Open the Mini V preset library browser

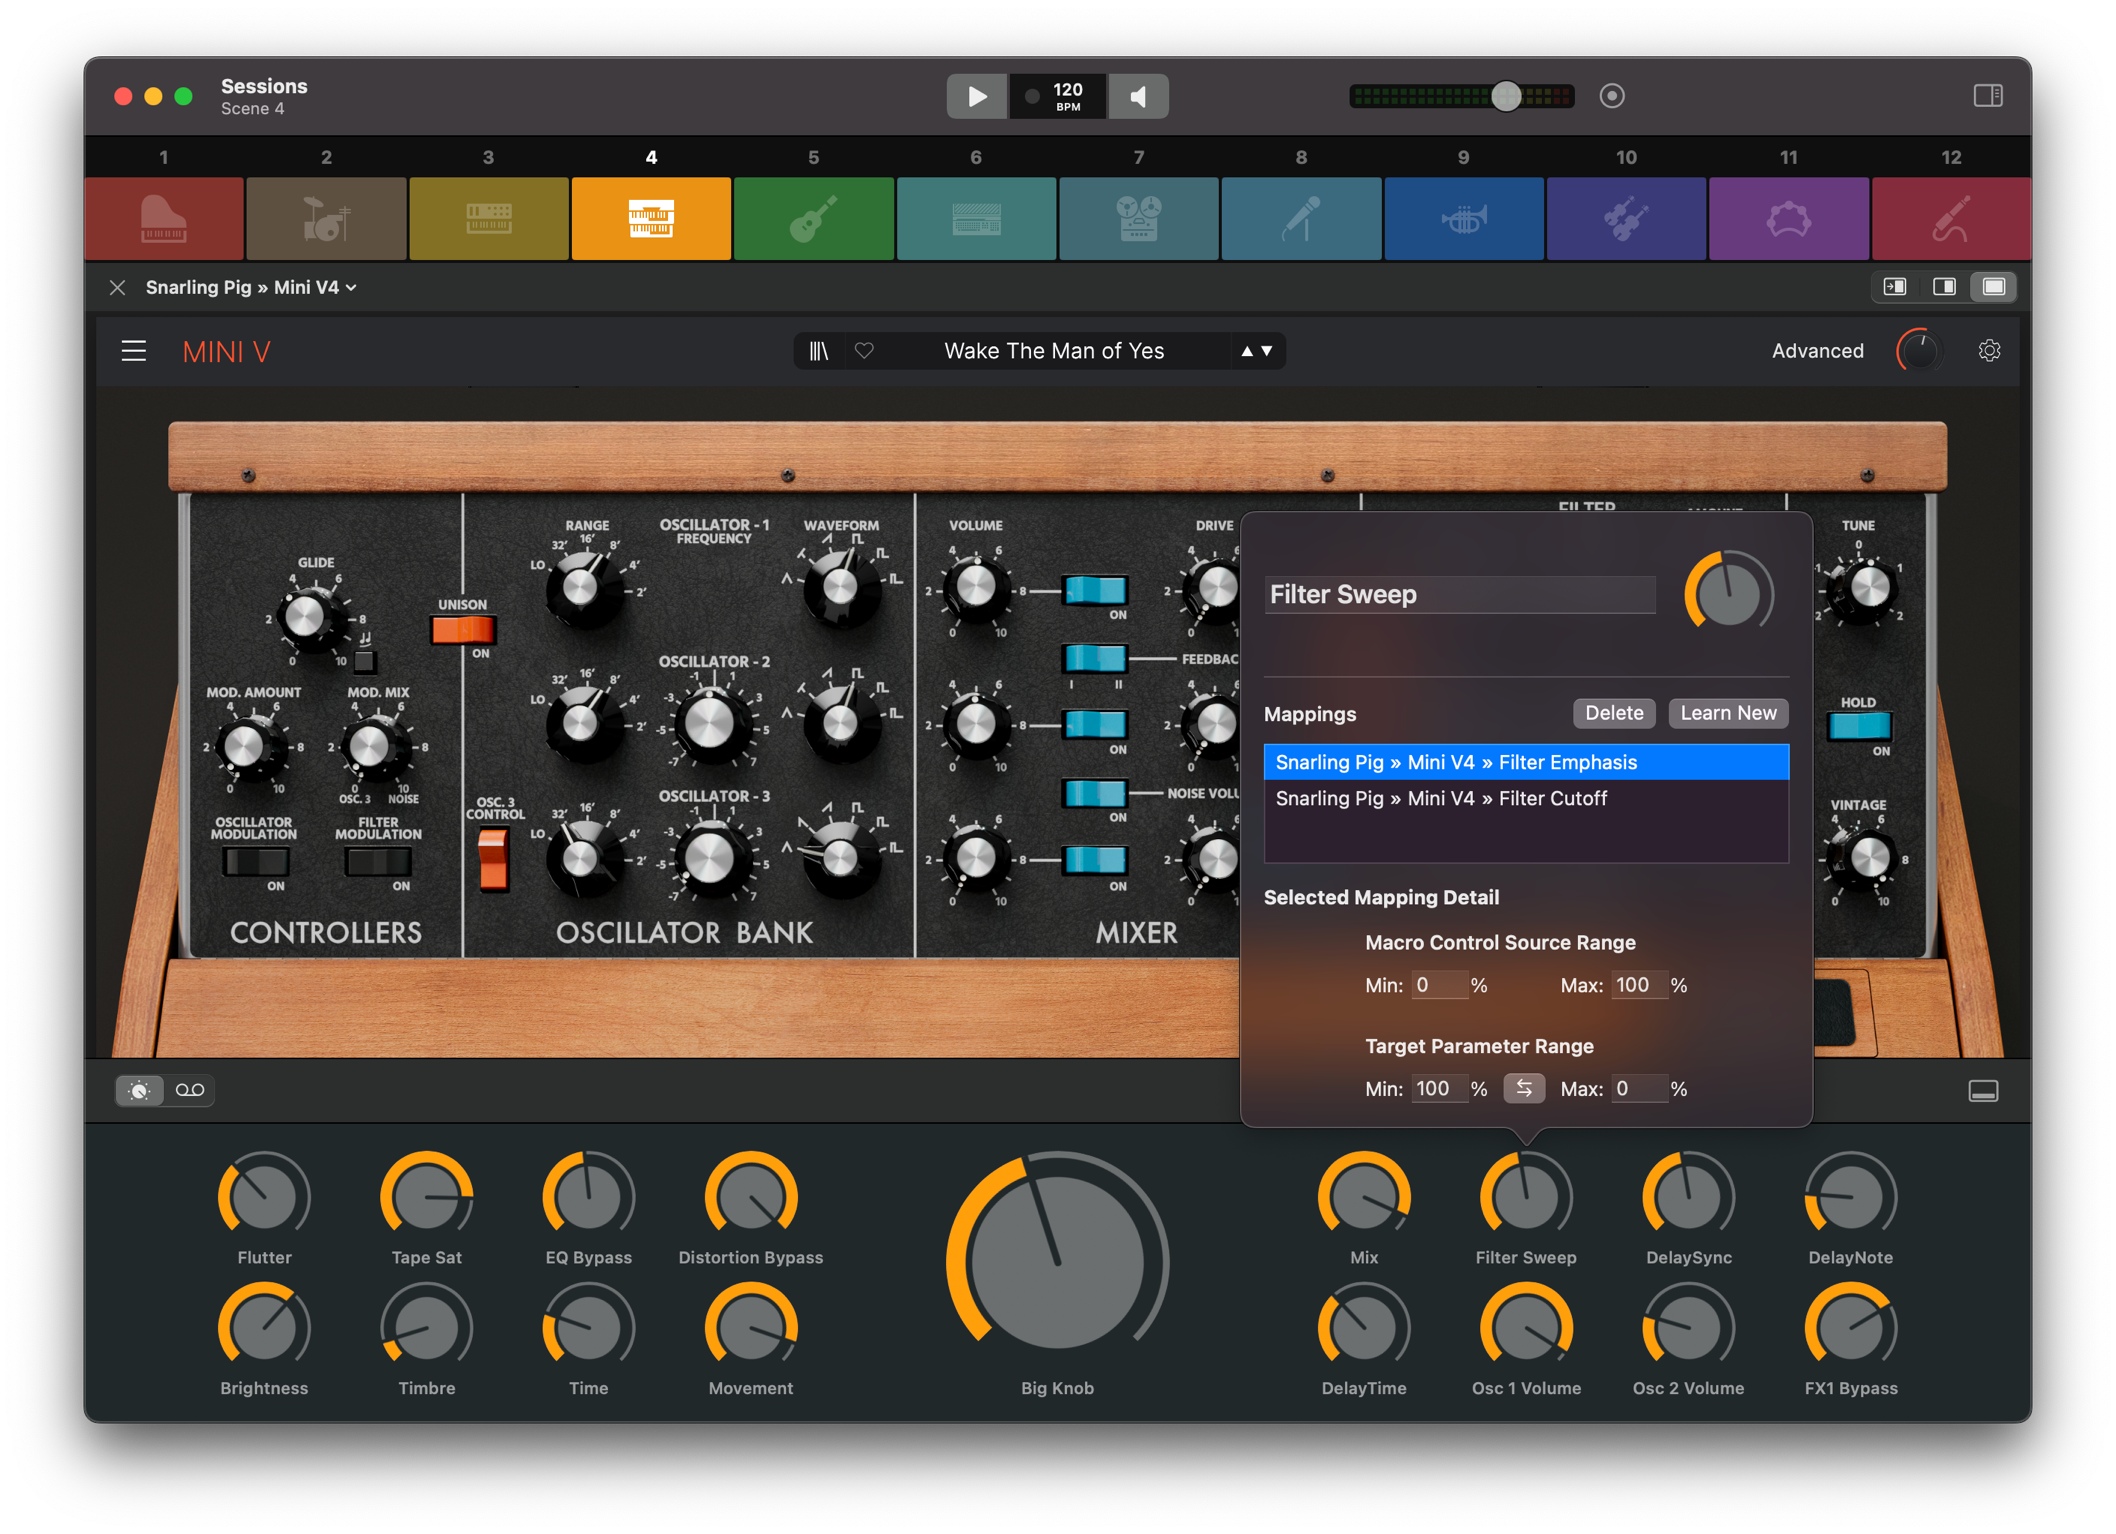(819, 351)
